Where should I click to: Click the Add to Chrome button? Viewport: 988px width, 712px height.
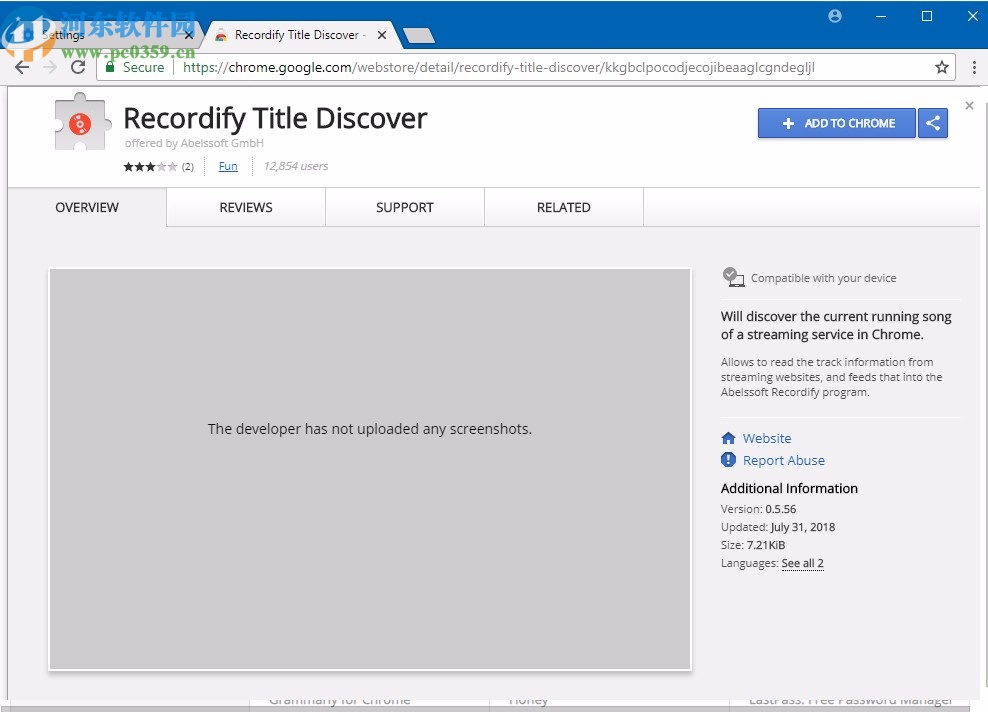pyautogui.click(x=837, y=123)
